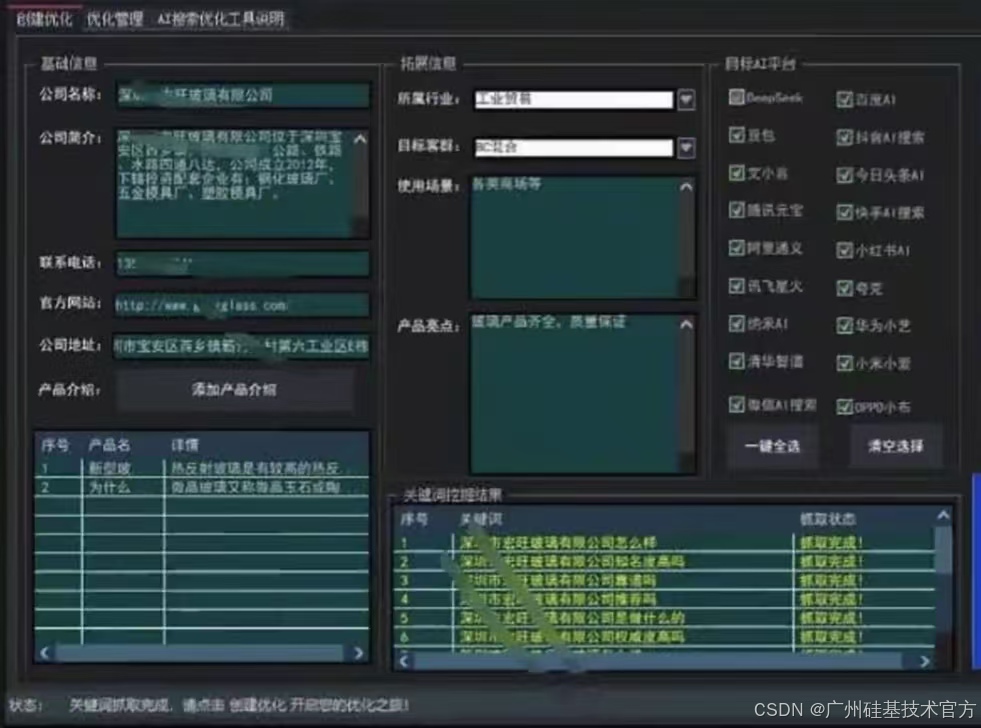Click the 产品亮点 scroll-up arrow

pos(686,324)
